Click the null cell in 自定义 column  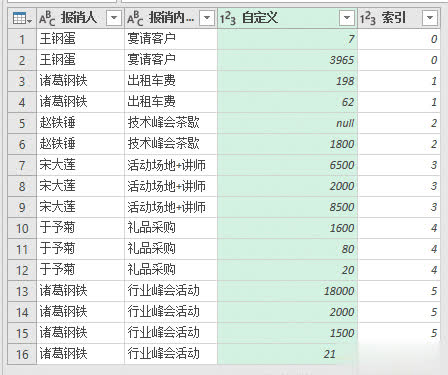click(x=287, y=123)
